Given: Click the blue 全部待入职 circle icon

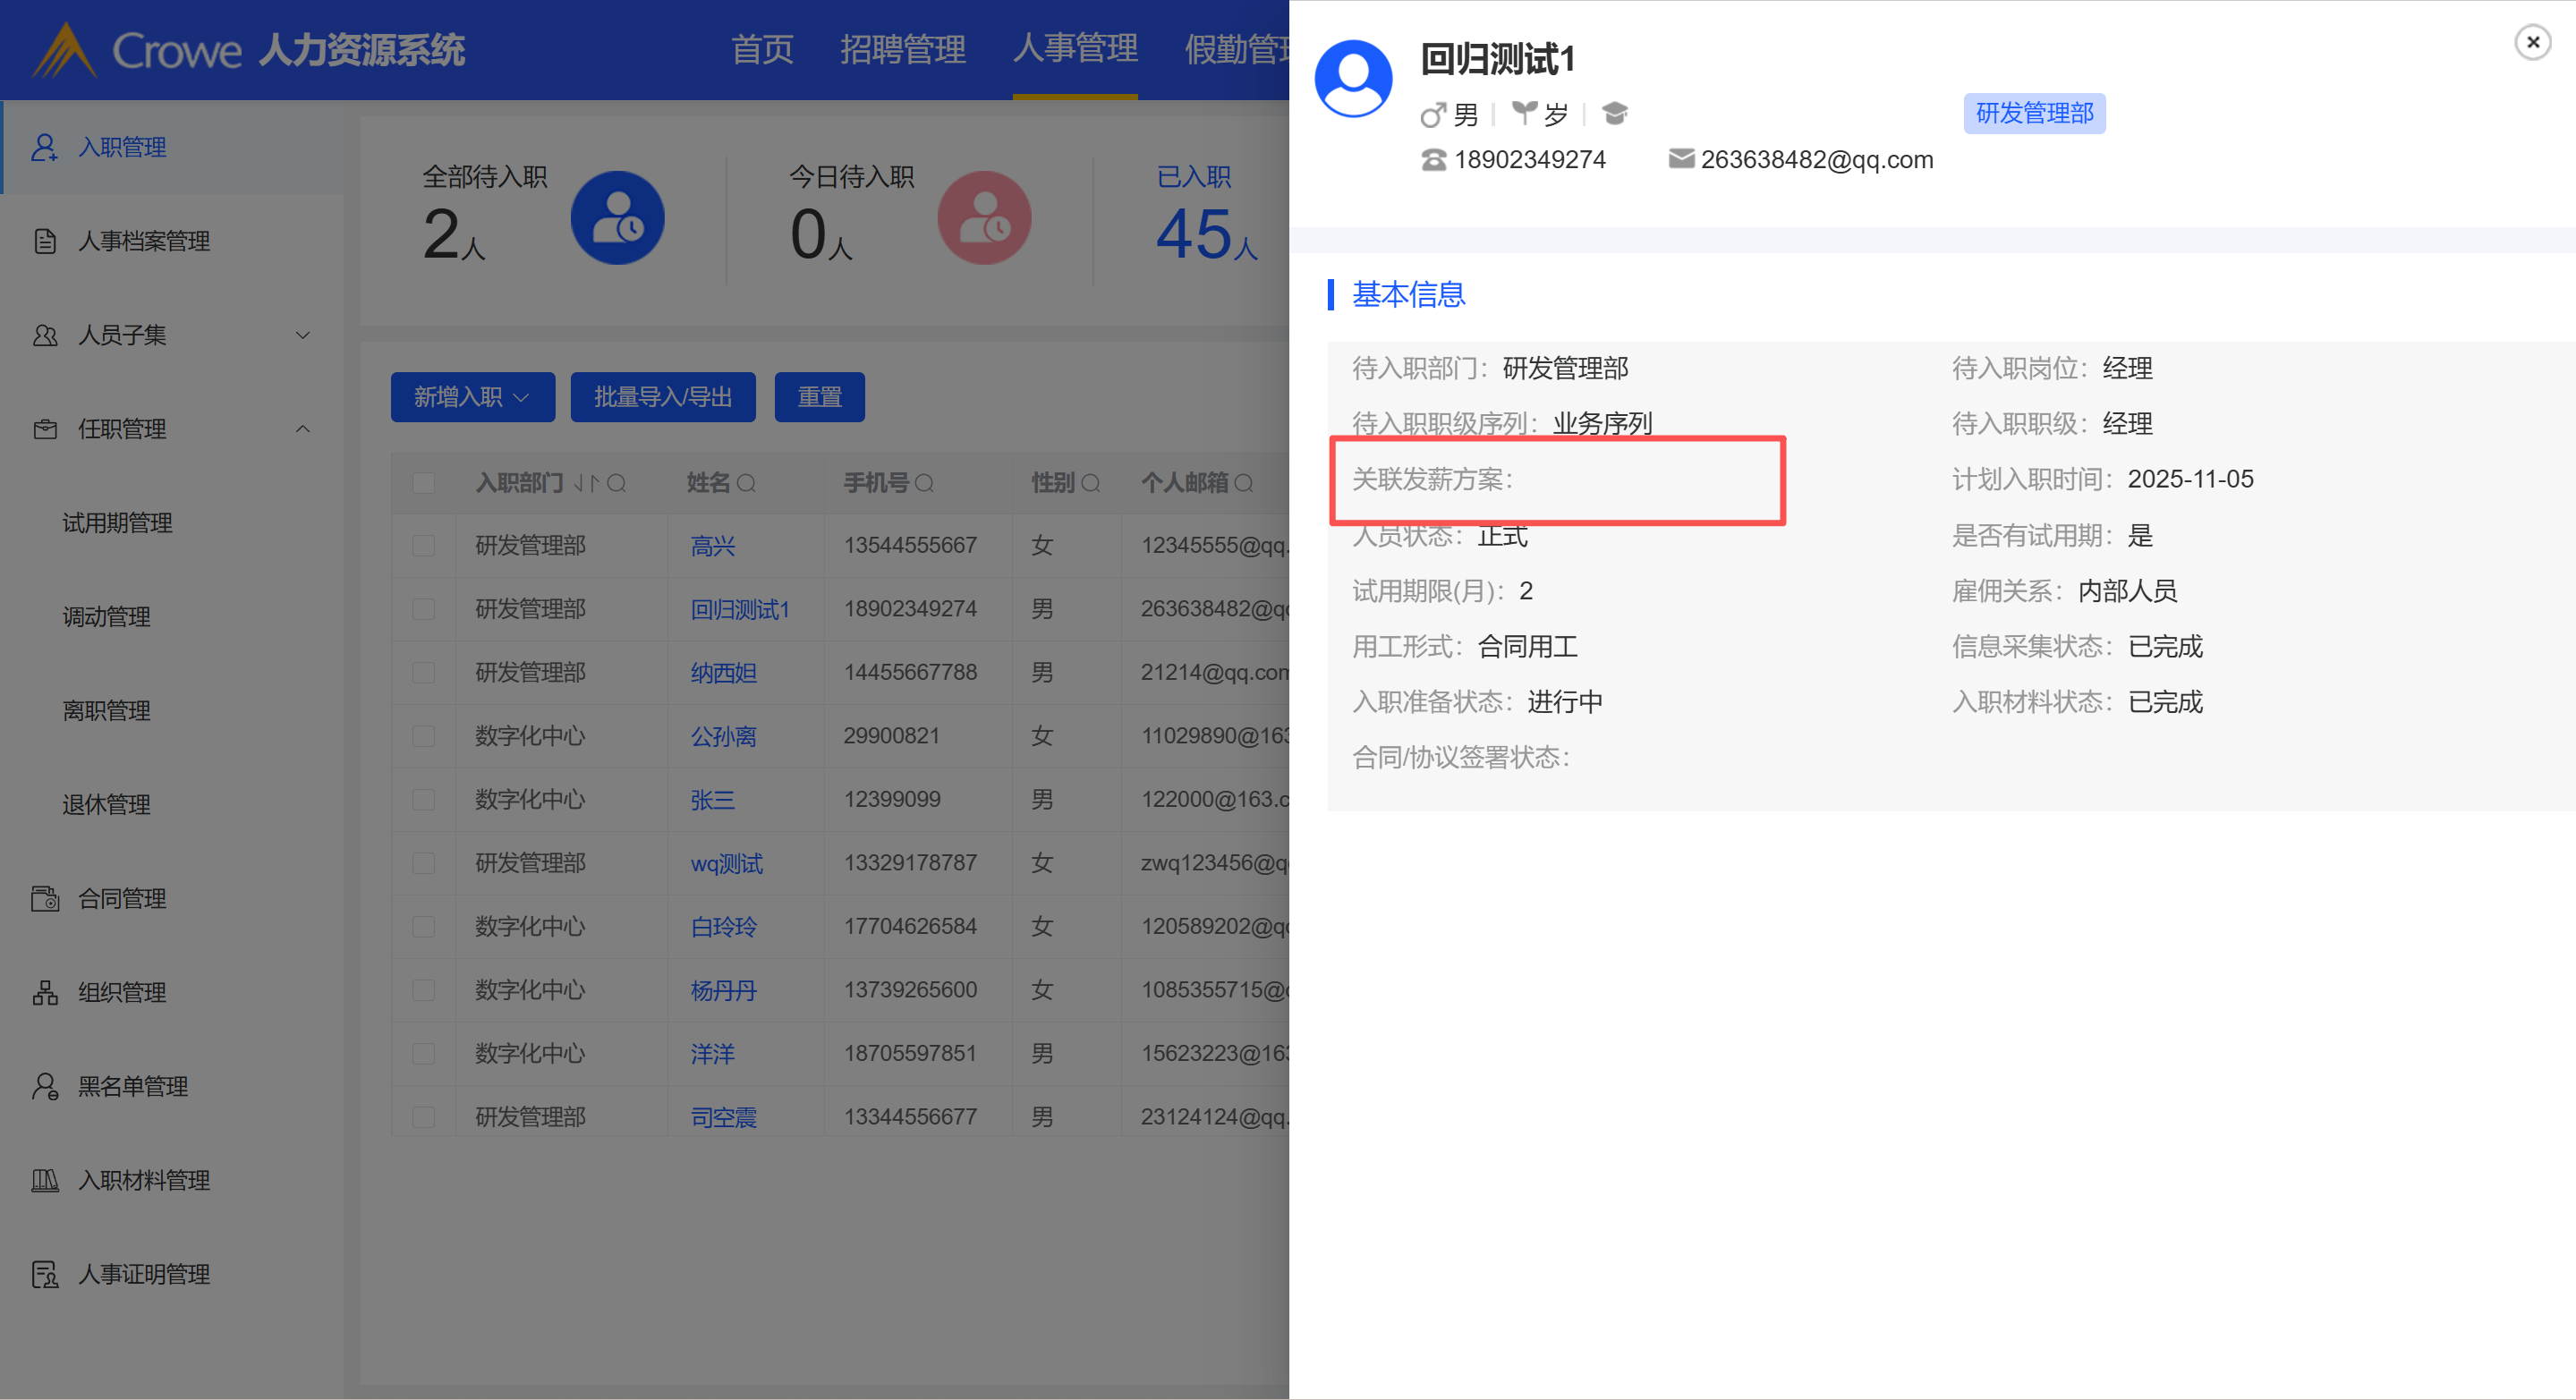Looking at the screenshot, I should pos(617,218).
